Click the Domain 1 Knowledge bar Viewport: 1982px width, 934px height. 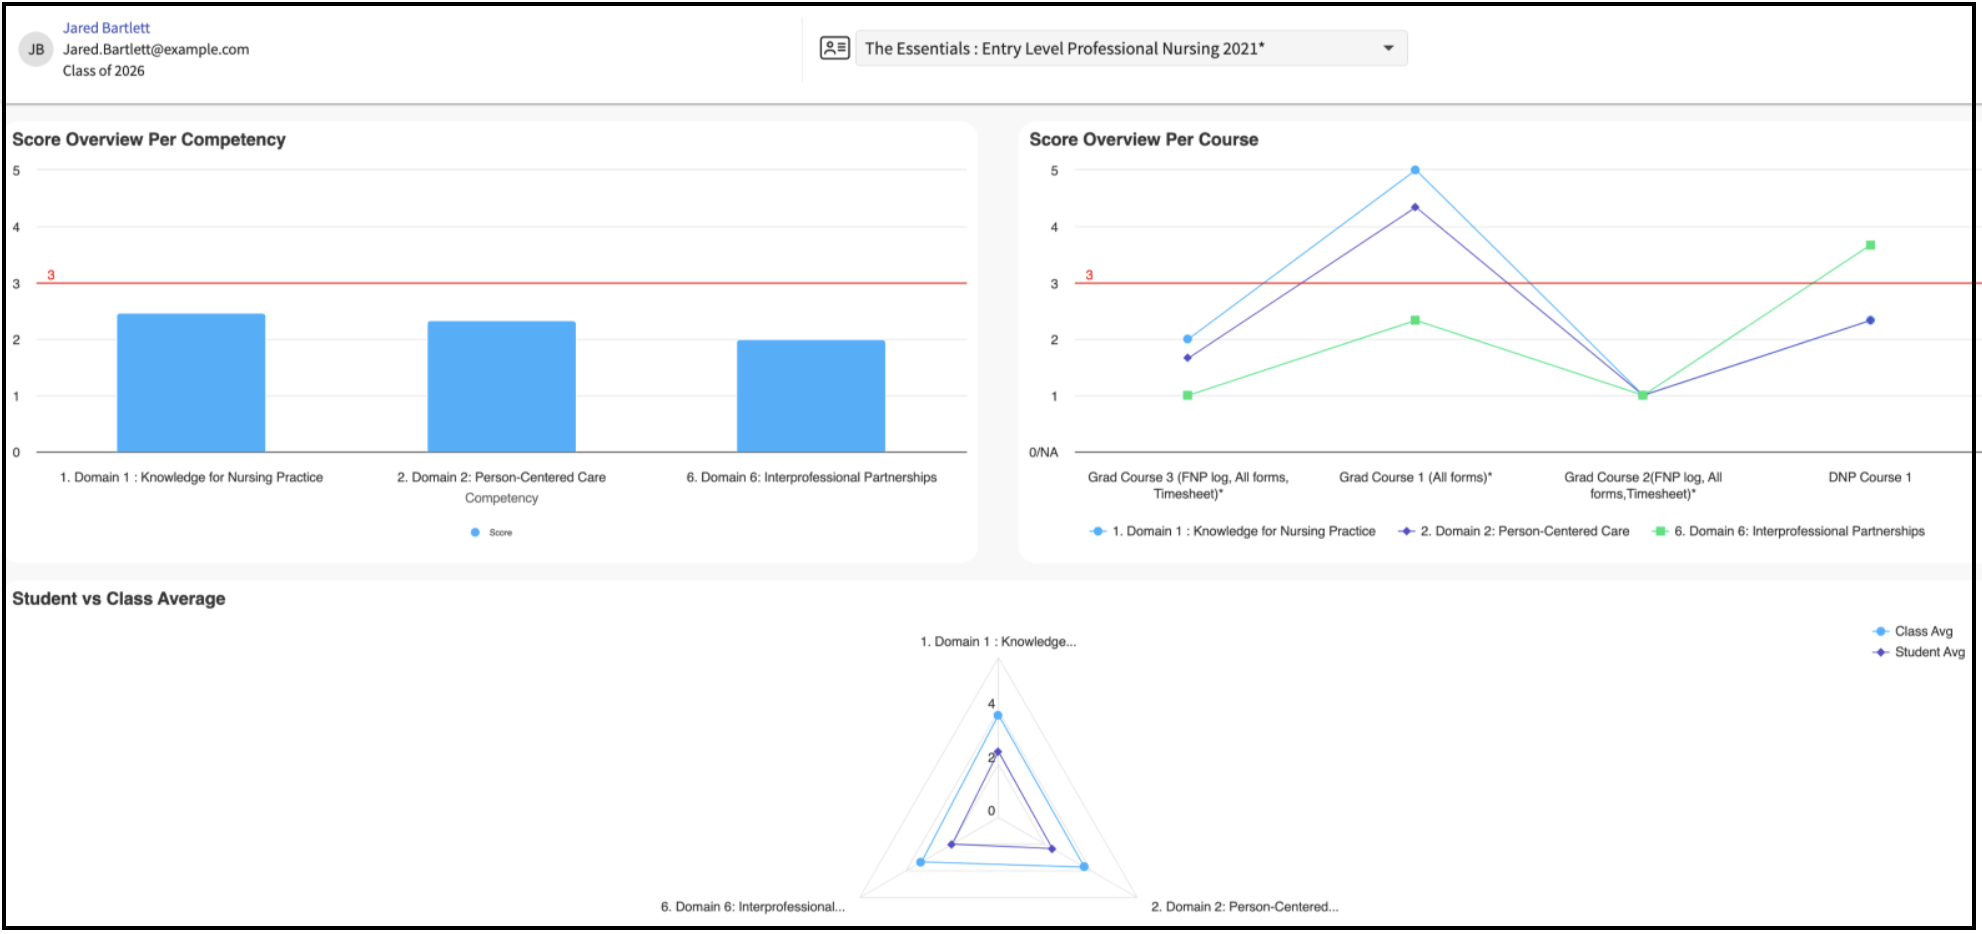(x=191, y=383)
